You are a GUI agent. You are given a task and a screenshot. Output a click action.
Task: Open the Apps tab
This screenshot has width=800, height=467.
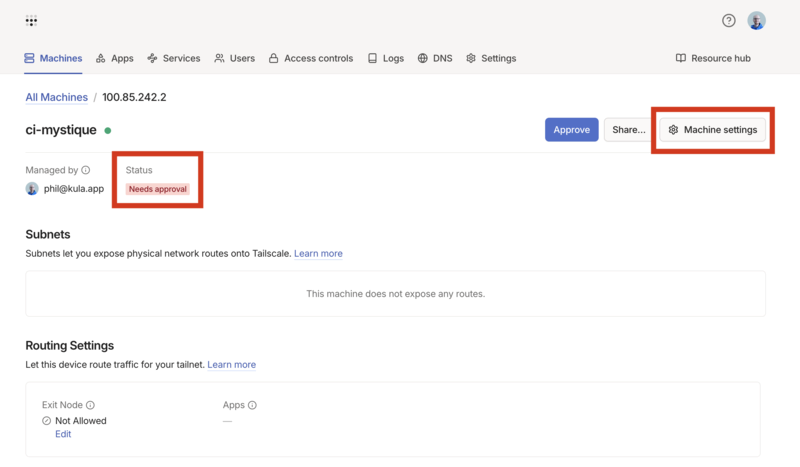pyautogui.click(x=114, y=58)
